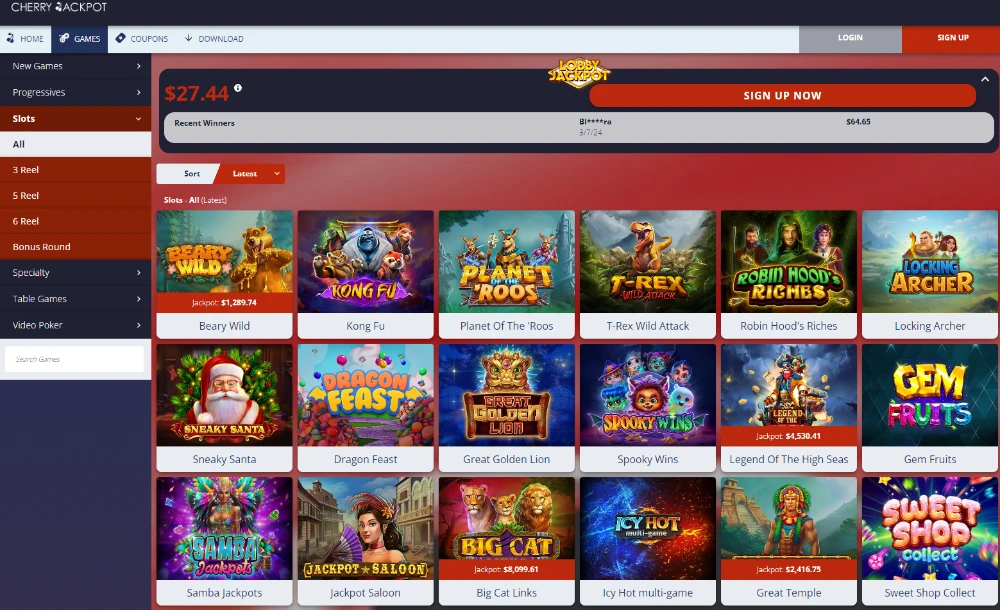
Task: Click the Login button
Action: pos(850,38)
